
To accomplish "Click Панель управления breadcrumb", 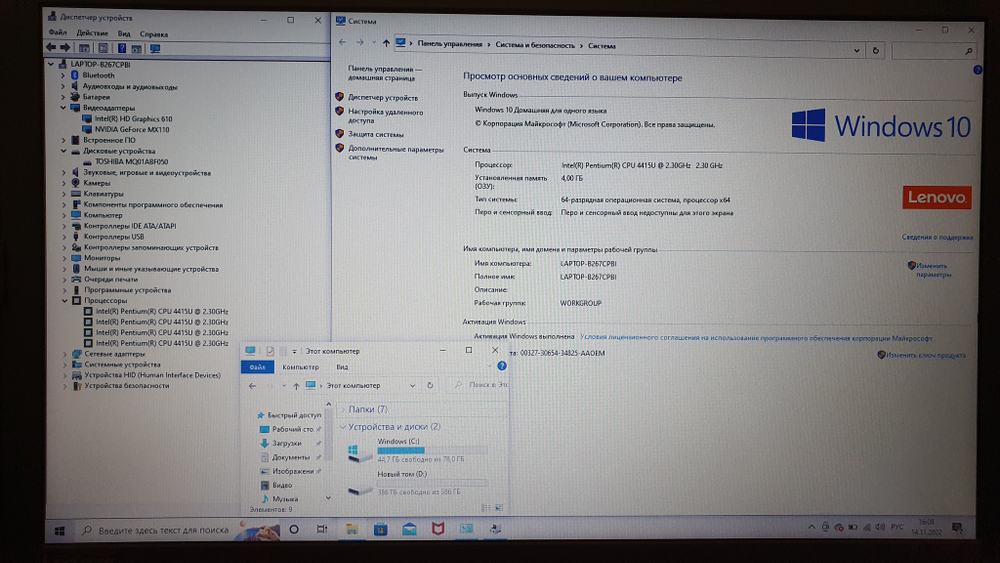I will click(x=450, y=45).
